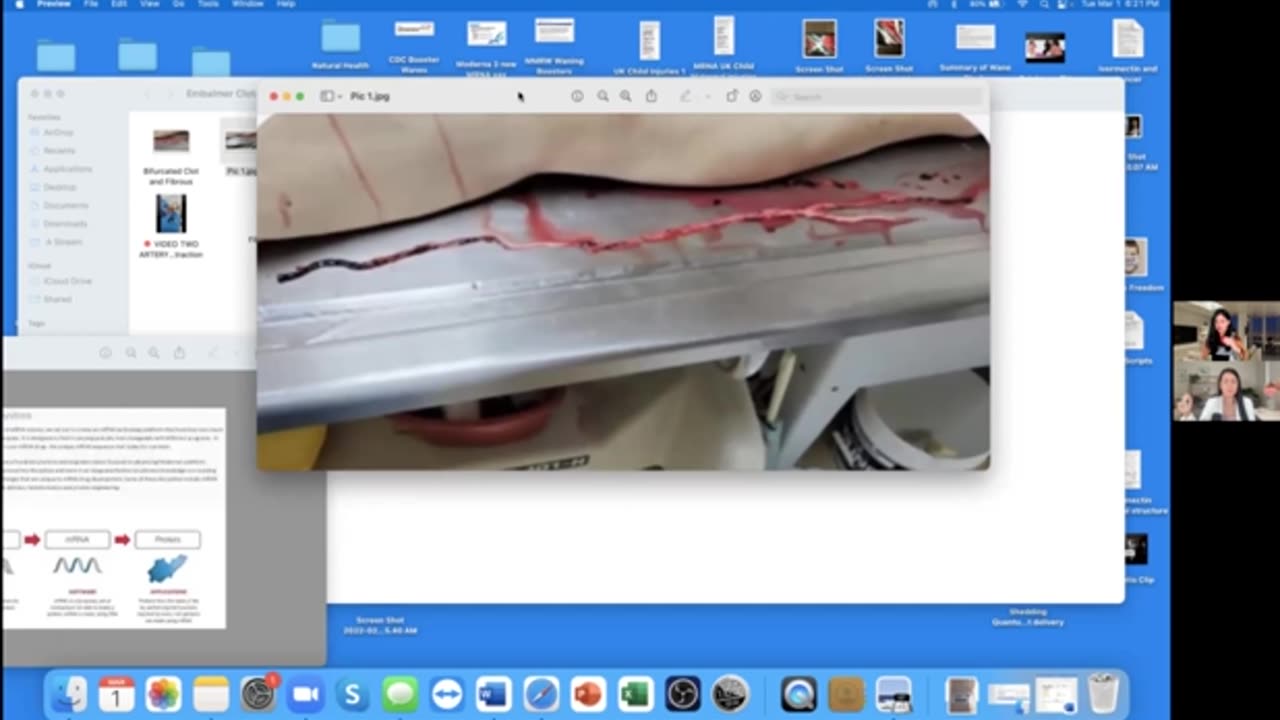The image size is (1280, 720).
Task: Open Safari from the Dock
Action: tap(541, 694)
